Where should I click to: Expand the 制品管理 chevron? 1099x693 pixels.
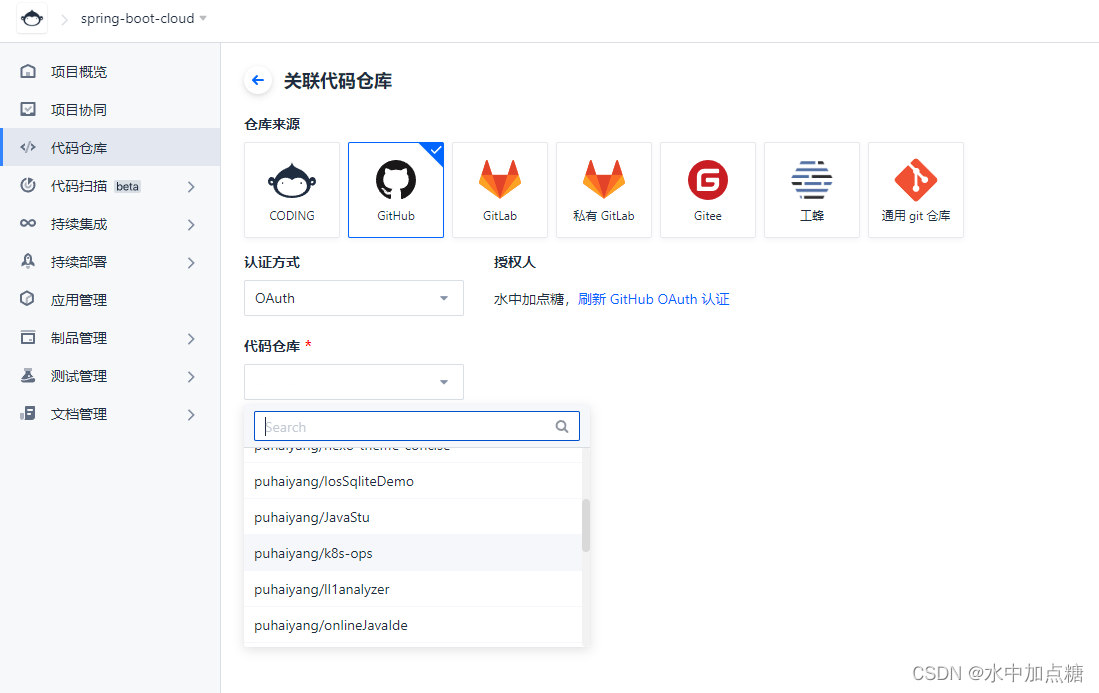pos(191,338)
